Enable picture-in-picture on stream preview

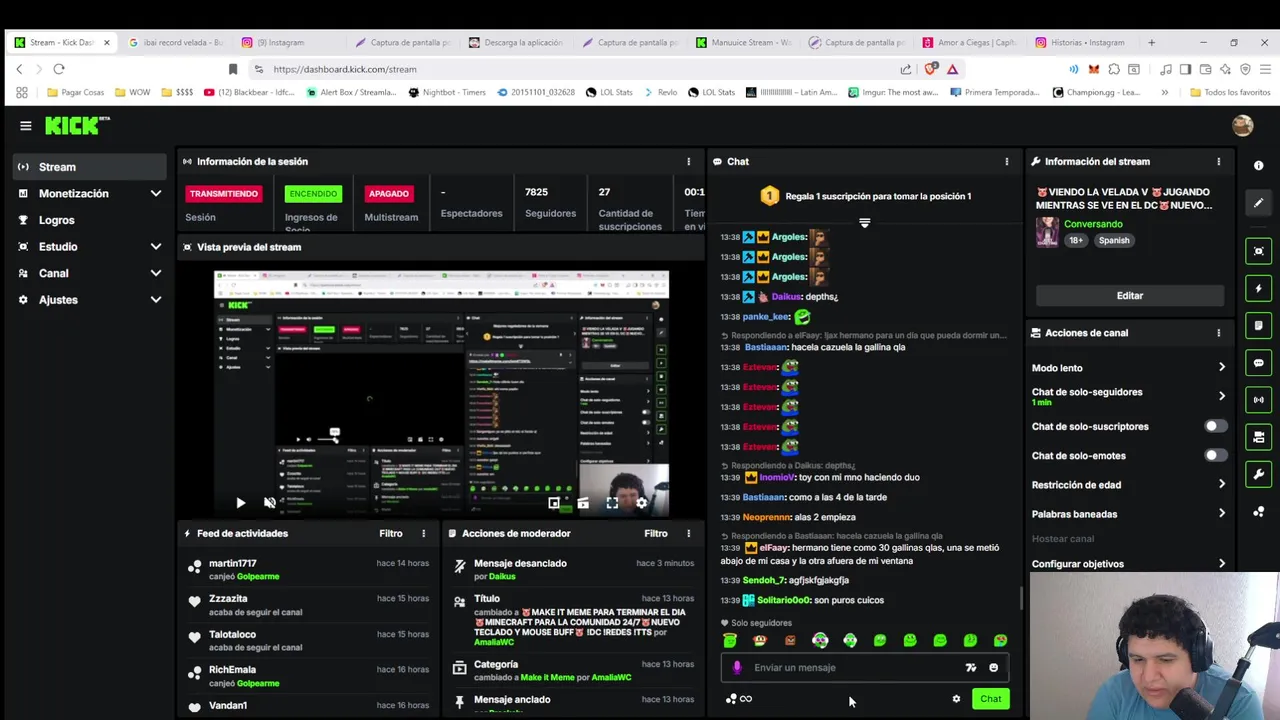554,503
